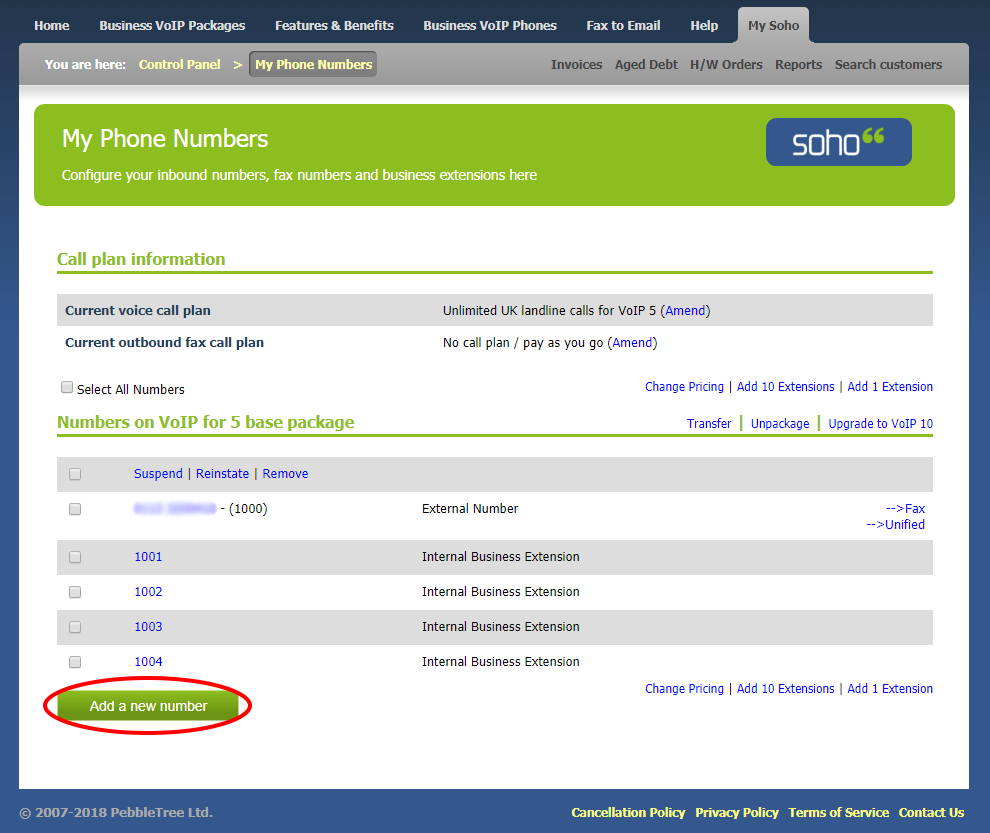Click Amend next to voice call plan
The image size is (990, 833).
[x=686, y=311]
